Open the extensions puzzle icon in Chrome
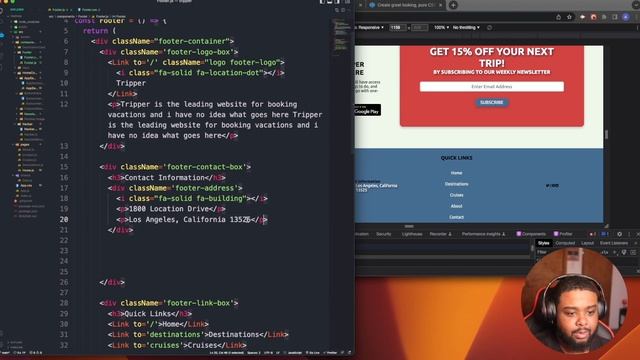Screen dimensions: 640x360 tap(604, 17)
